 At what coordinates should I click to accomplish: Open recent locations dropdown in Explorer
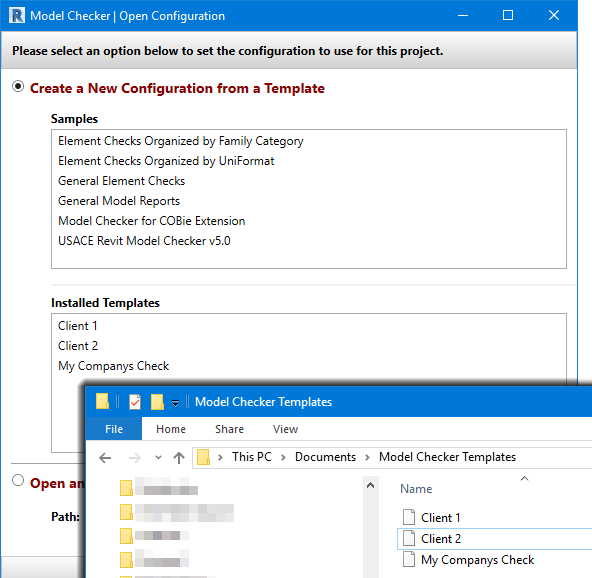tap(158, 458)
